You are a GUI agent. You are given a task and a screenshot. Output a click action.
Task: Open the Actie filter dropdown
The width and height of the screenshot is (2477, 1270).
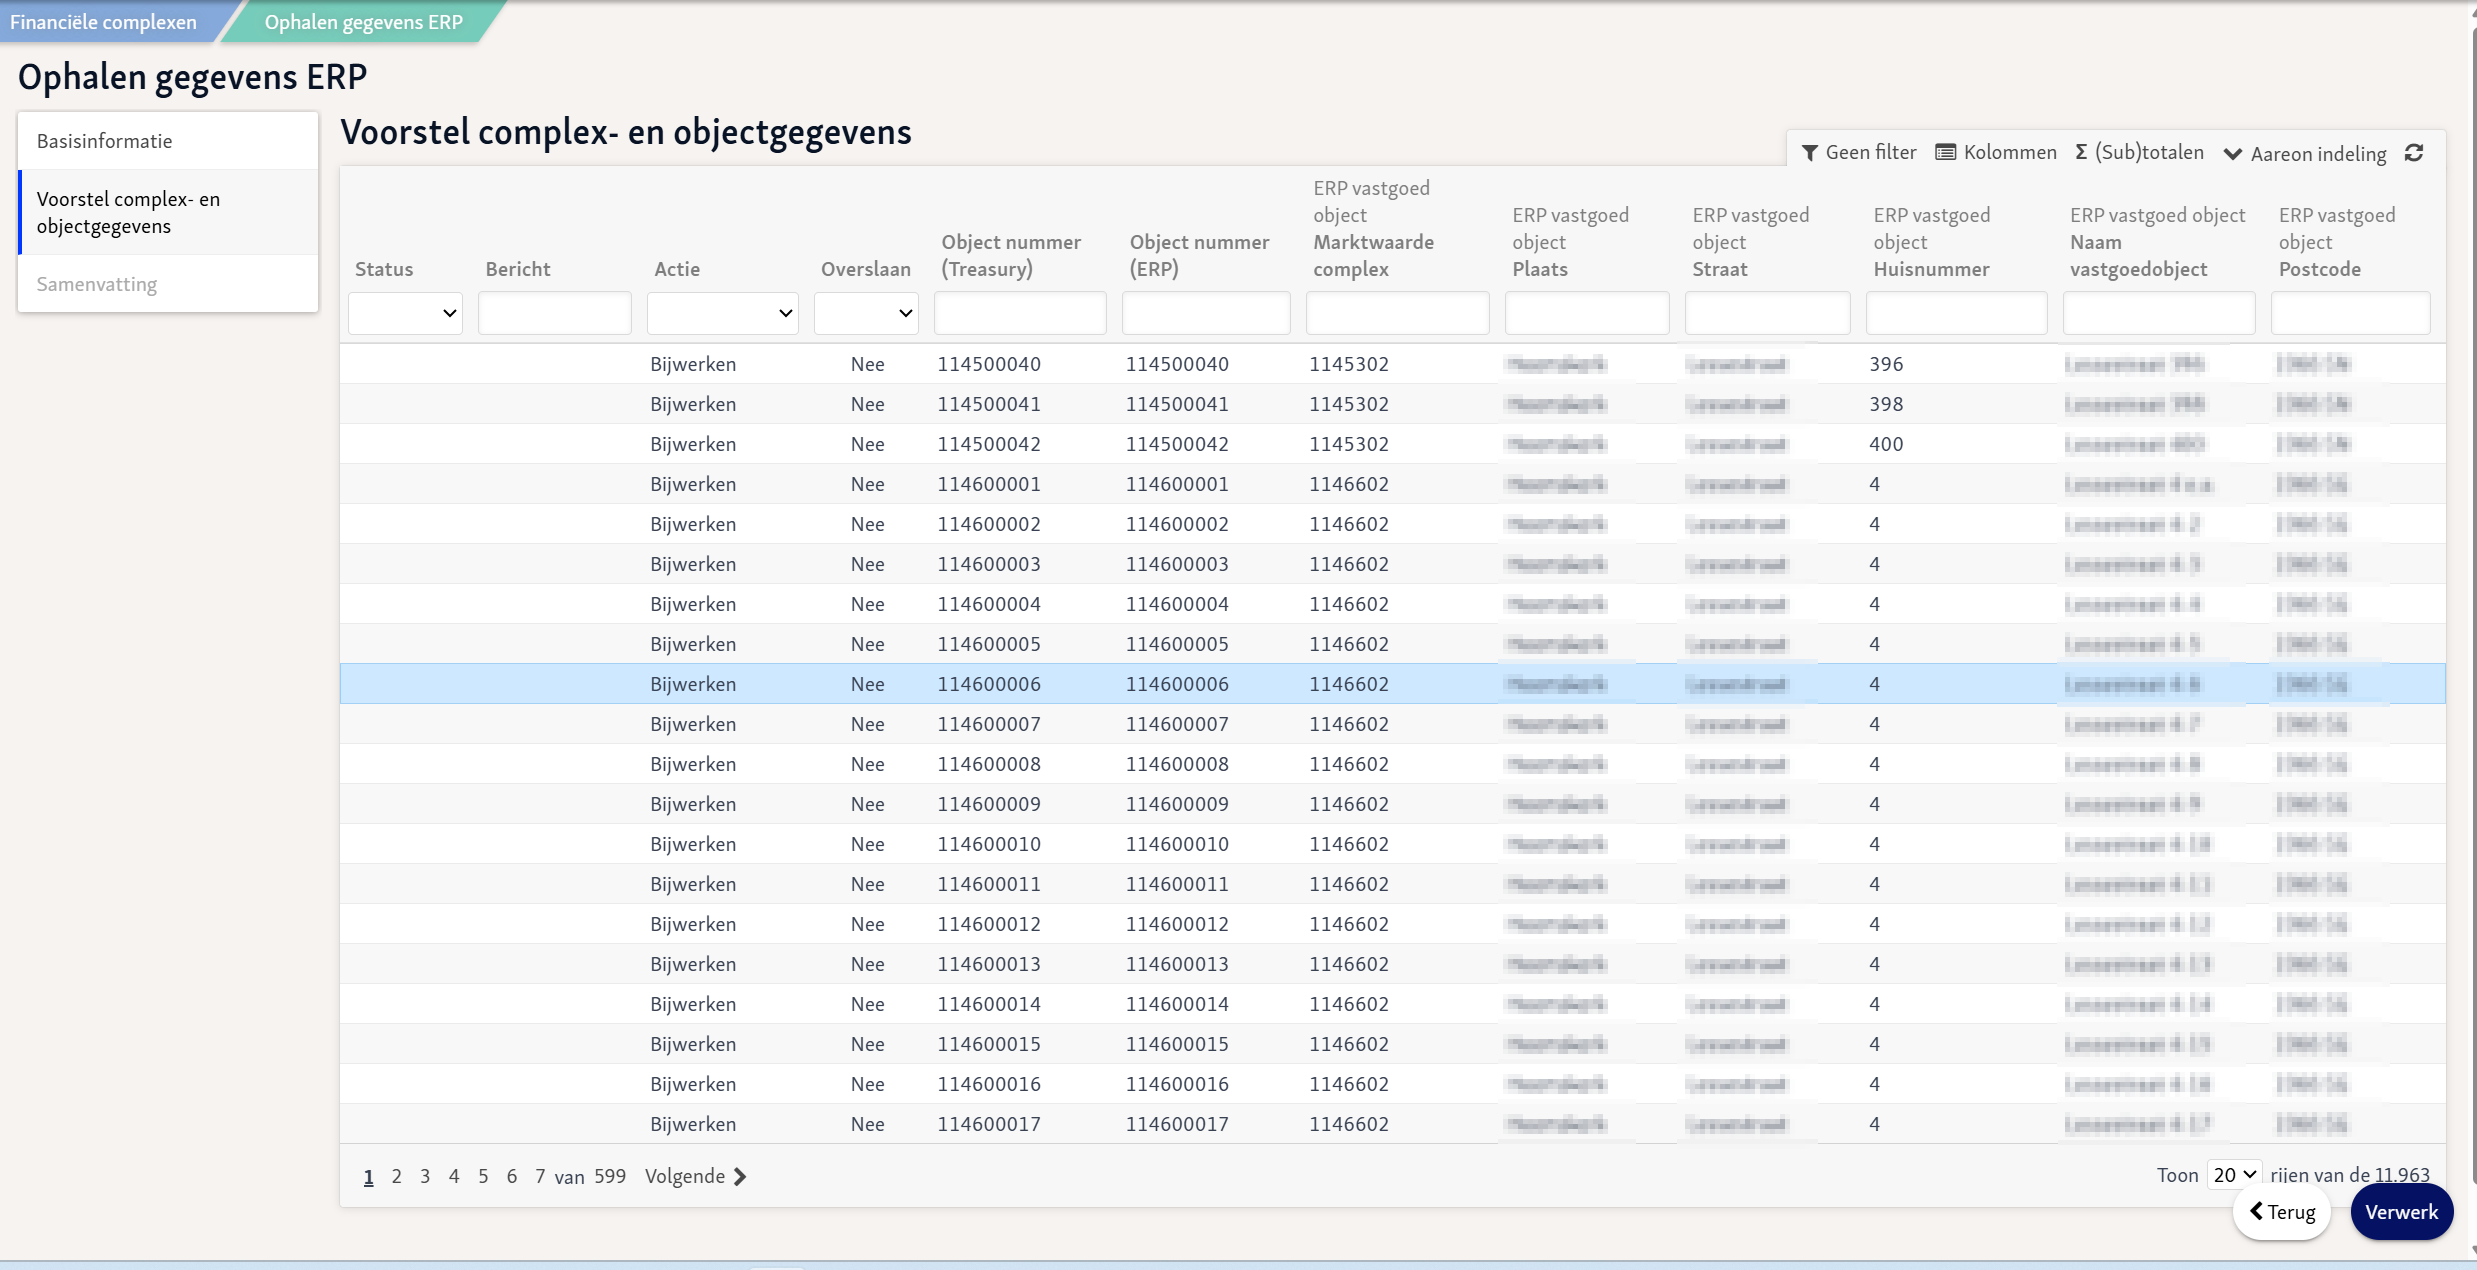click(x=722, y=313)
